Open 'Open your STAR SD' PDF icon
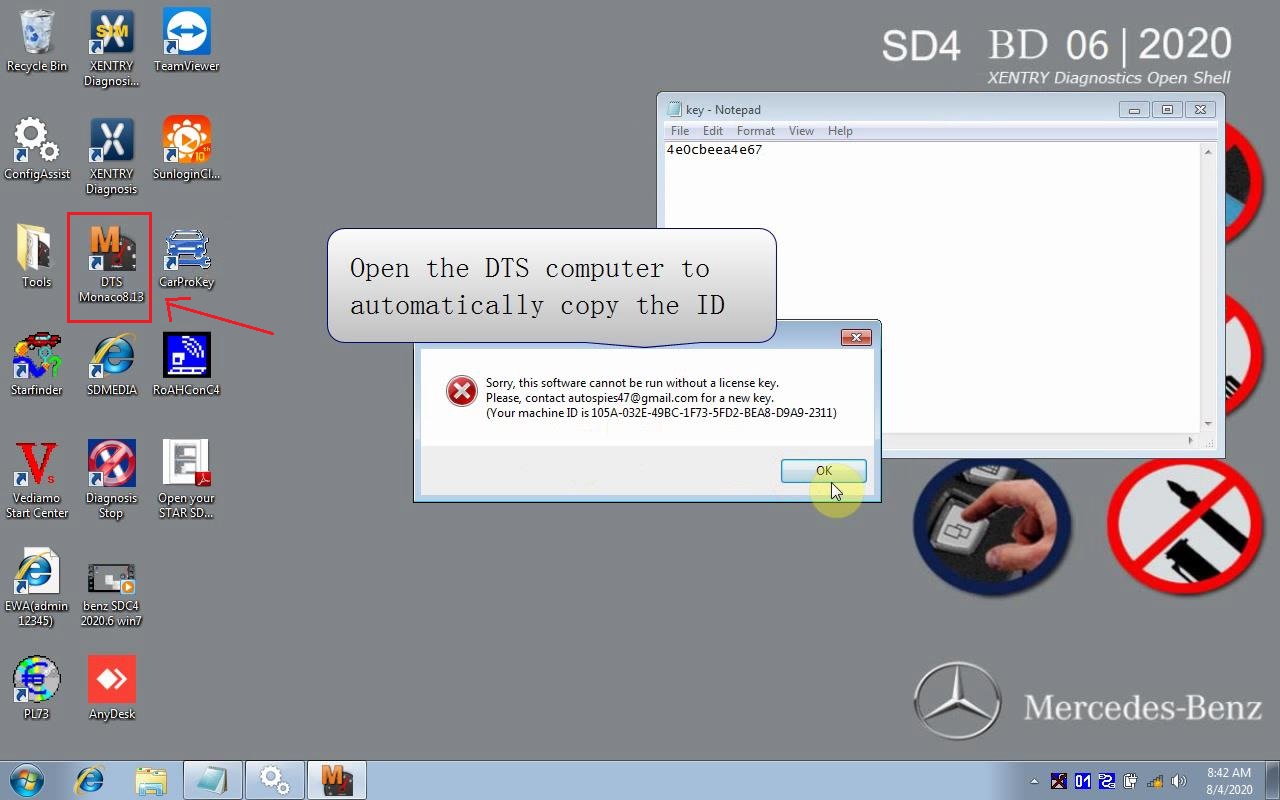This screenshot has height=800, width=1280. 187,481
